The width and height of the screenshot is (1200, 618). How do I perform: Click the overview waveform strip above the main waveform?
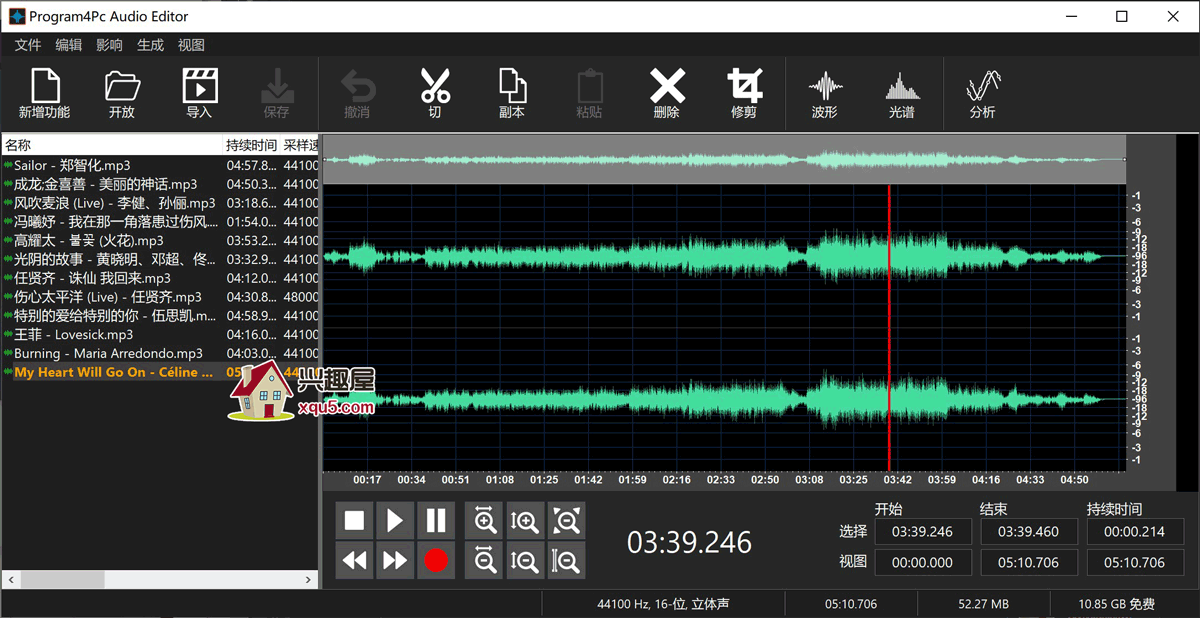724,159
